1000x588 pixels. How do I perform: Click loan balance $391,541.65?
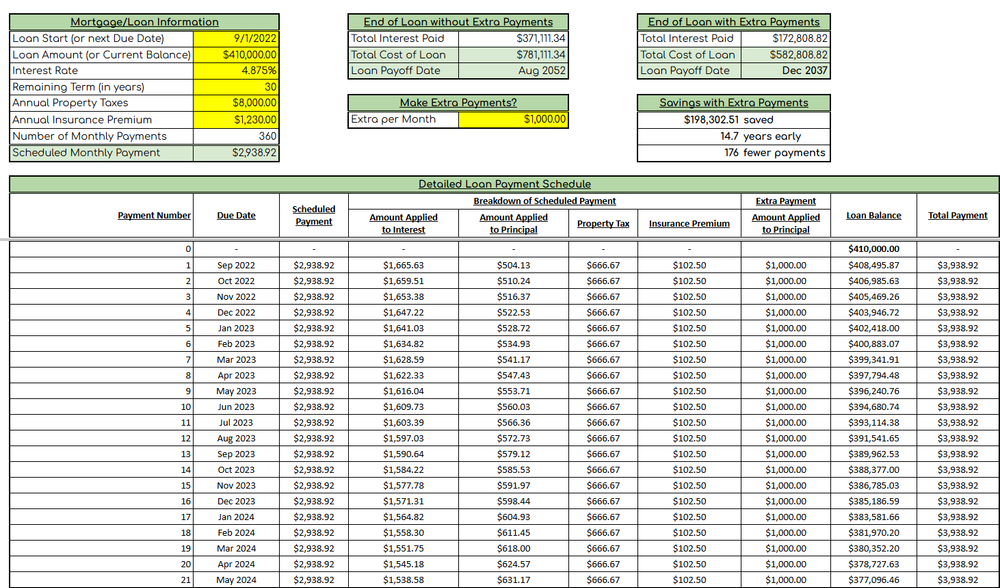pyautogui.click(x=874, y=438)
